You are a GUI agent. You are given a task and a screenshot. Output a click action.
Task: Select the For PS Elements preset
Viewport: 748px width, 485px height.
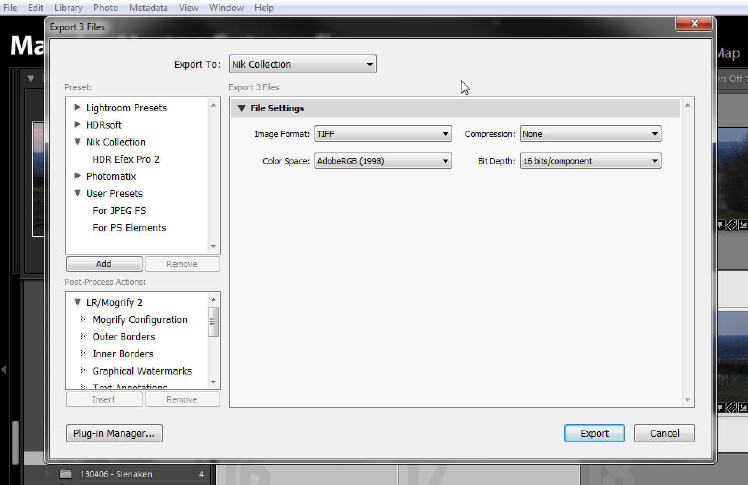pyautogui.click(x=129, y=227)
